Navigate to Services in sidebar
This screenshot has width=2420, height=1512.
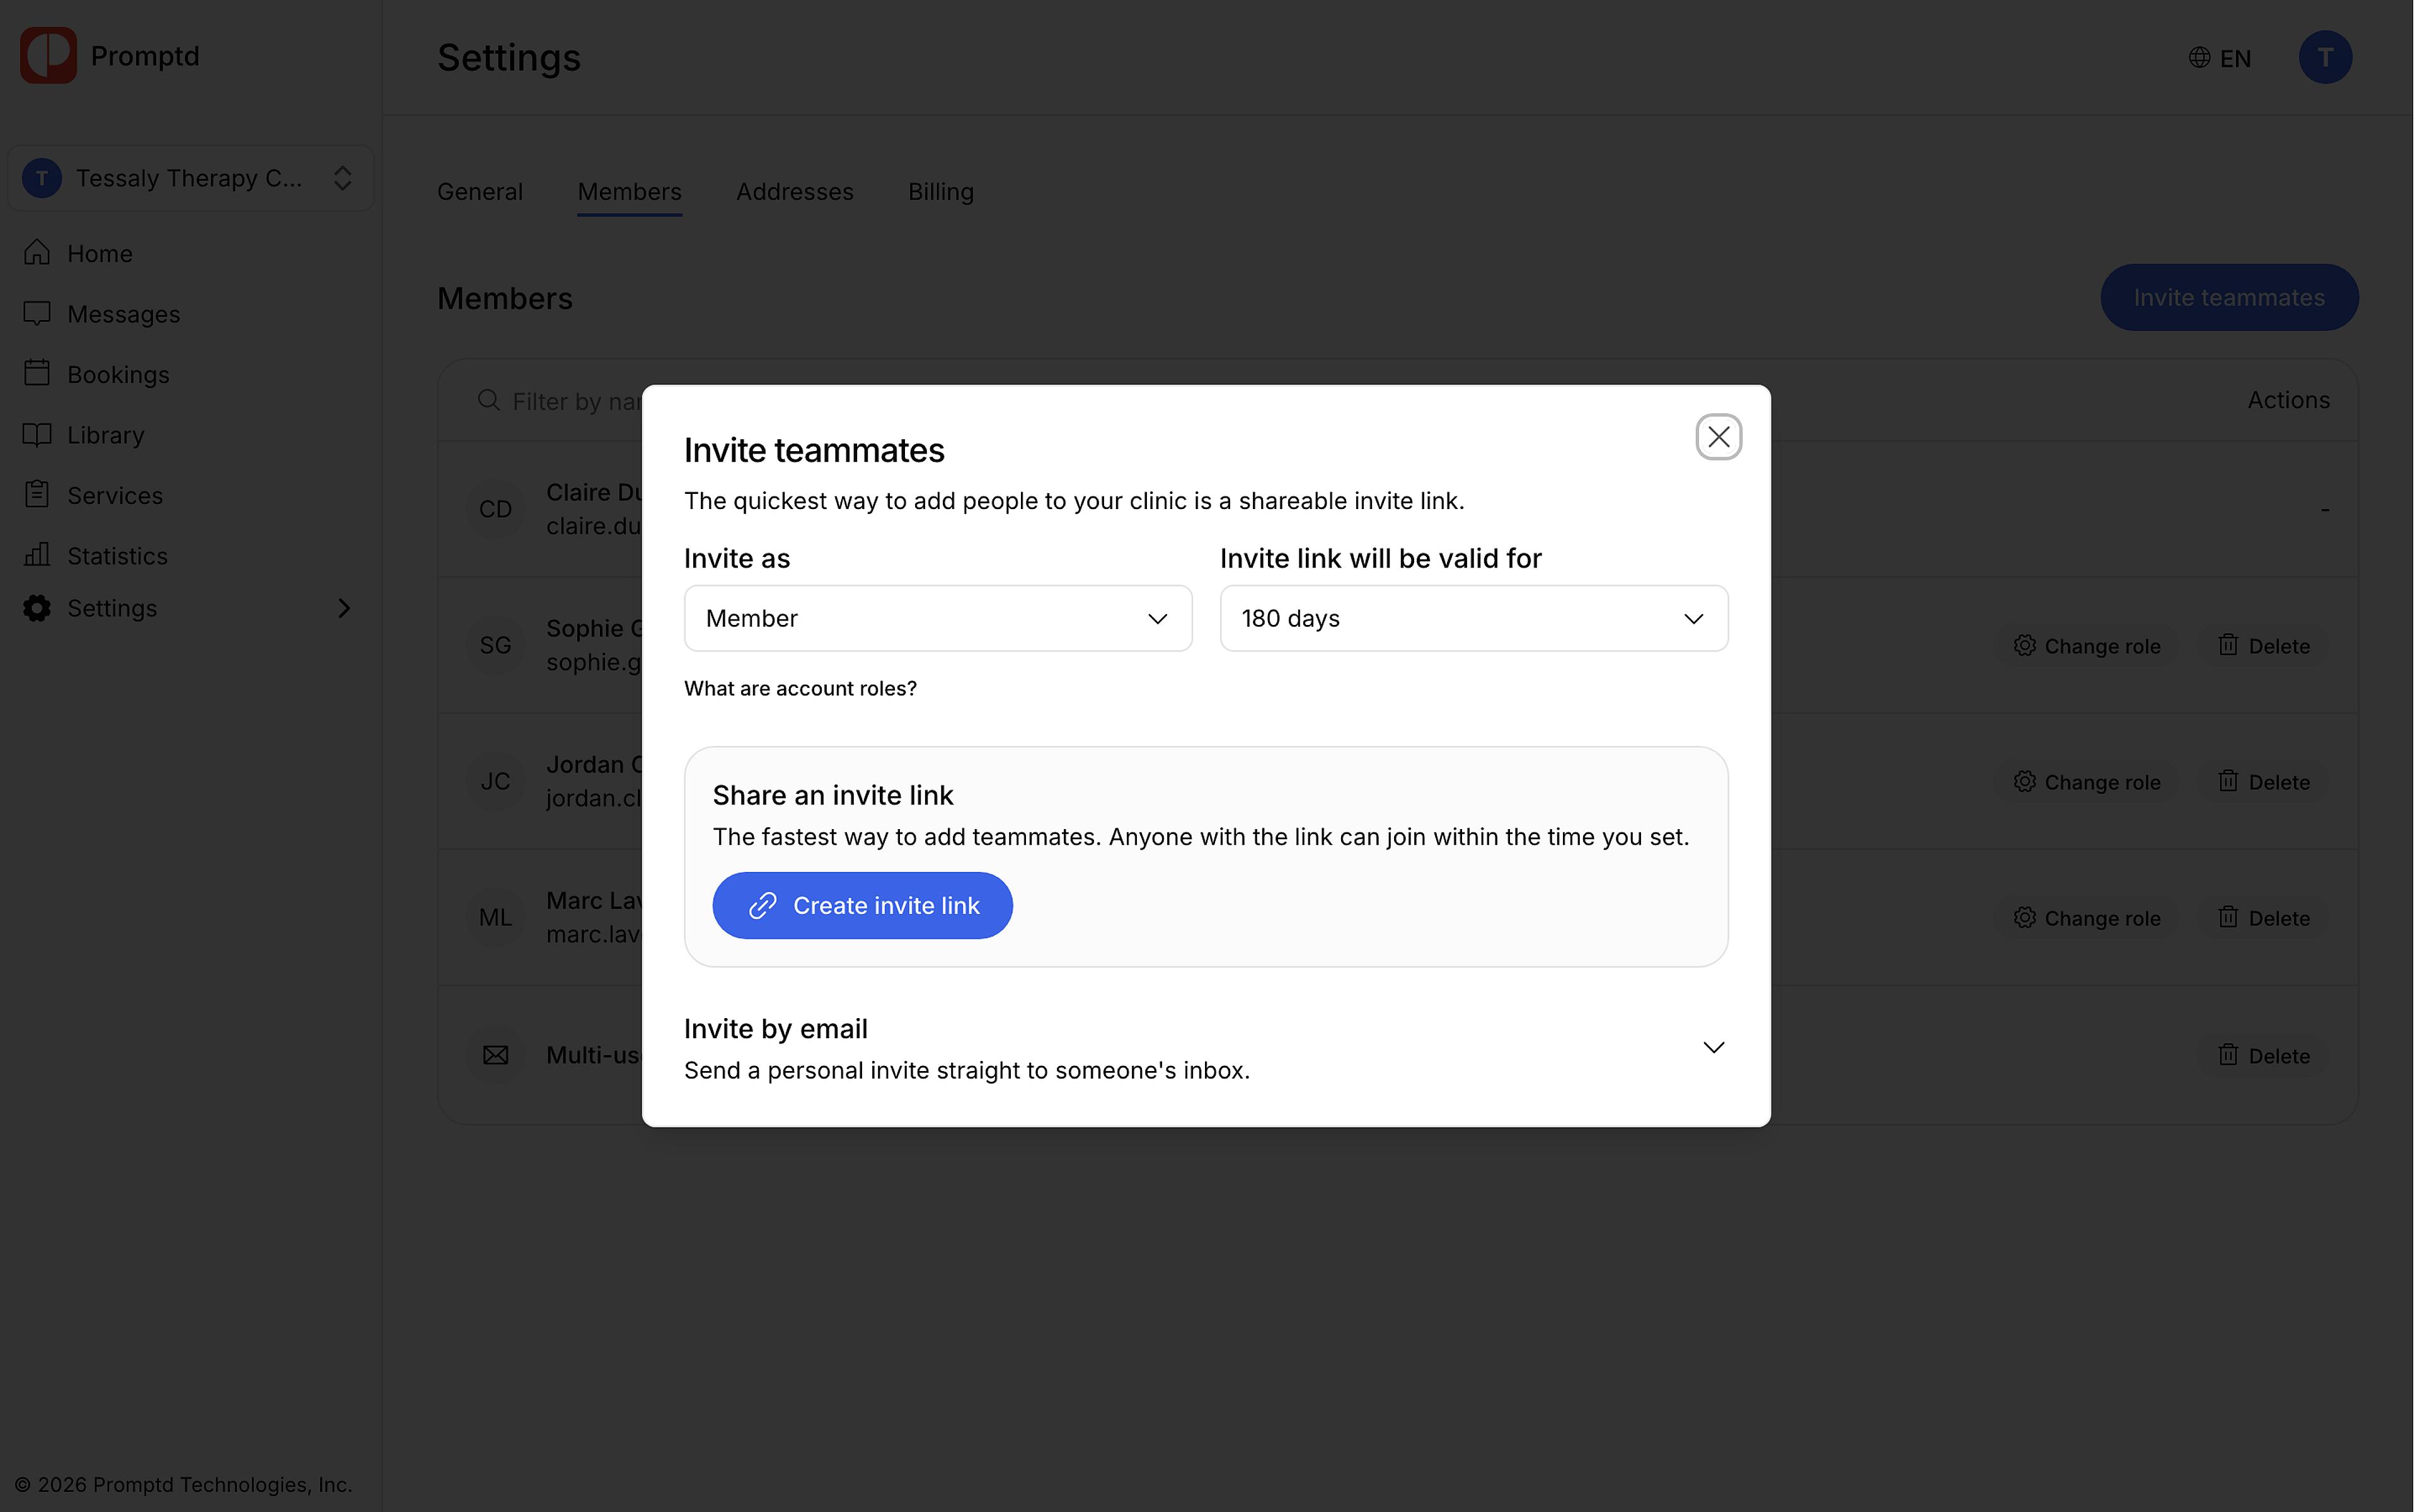tap(190, 495)
